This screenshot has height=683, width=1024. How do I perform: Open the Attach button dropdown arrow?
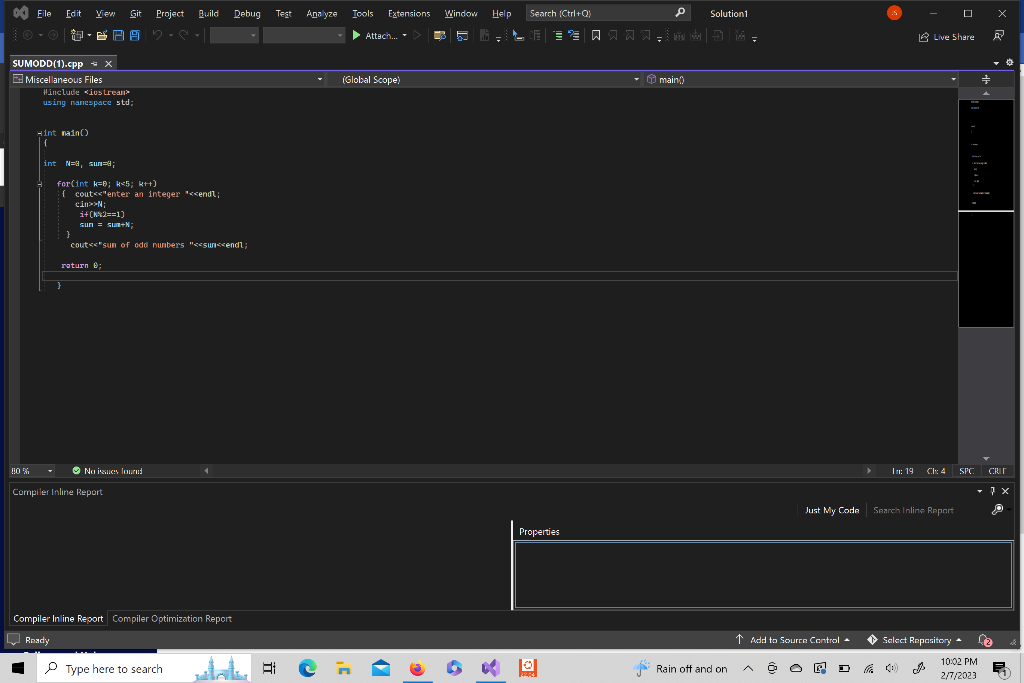tap(404, 36)
